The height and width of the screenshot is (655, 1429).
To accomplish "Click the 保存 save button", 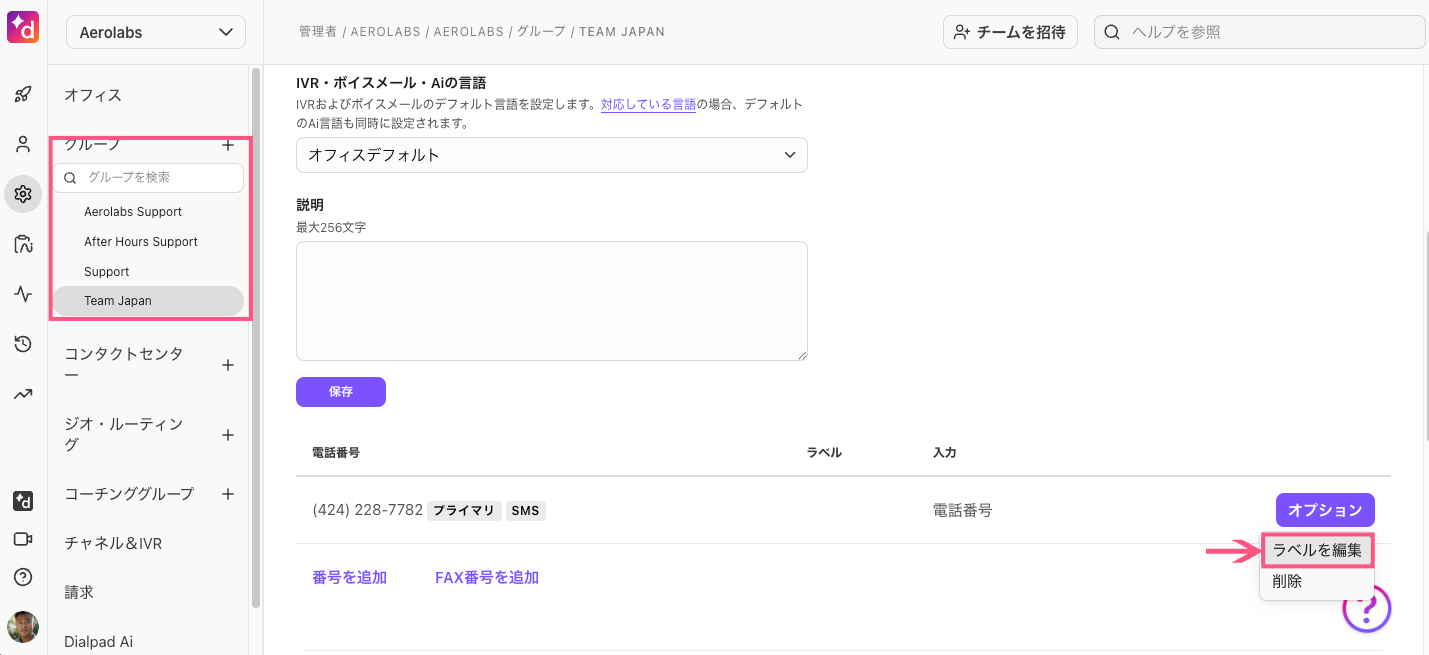I will 341,392.
